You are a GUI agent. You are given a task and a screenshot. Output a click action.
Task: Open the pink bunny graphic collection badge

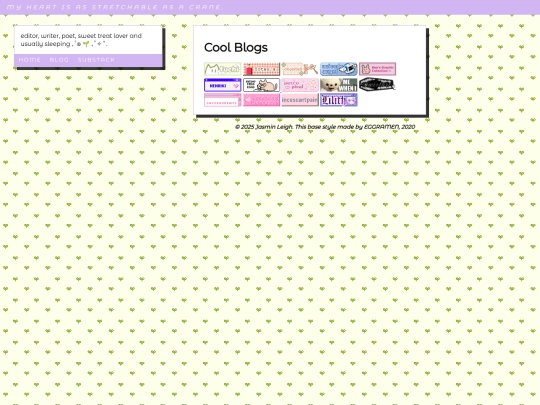(x=377, y=69)
